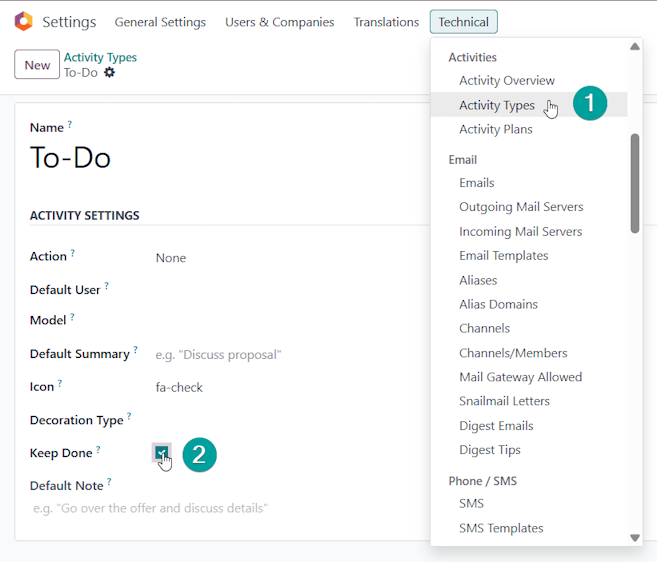Click the help icon next to Action

[x=72, y=253]
